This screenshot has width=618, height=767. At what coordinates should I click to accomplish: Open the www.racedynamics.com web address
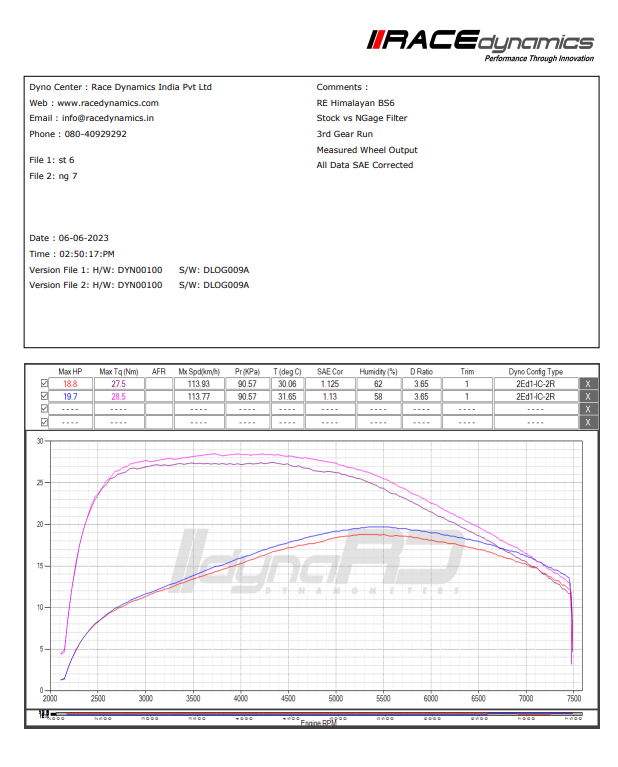[x=107, y=103]
